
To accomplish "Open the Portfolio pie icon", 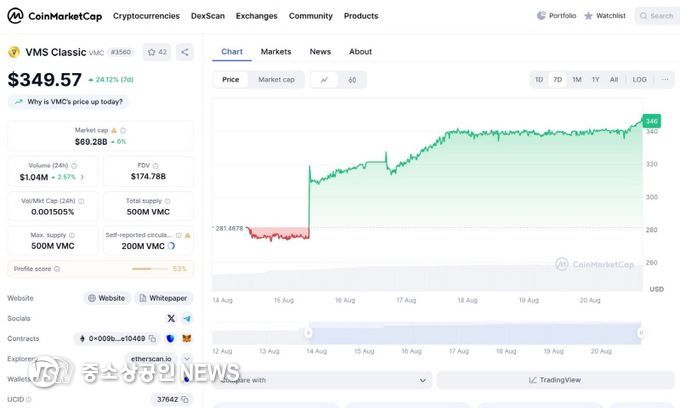I will pos(541,16).
